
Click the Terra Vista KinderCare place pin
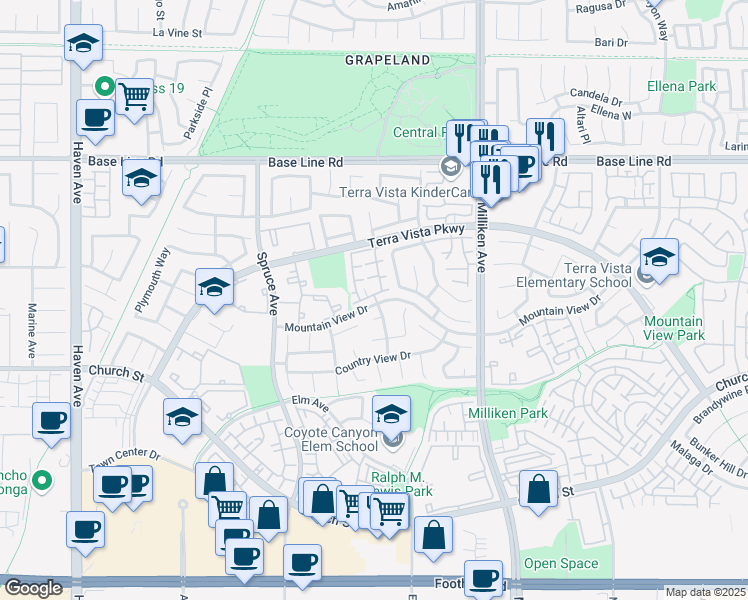click(450, 167)
